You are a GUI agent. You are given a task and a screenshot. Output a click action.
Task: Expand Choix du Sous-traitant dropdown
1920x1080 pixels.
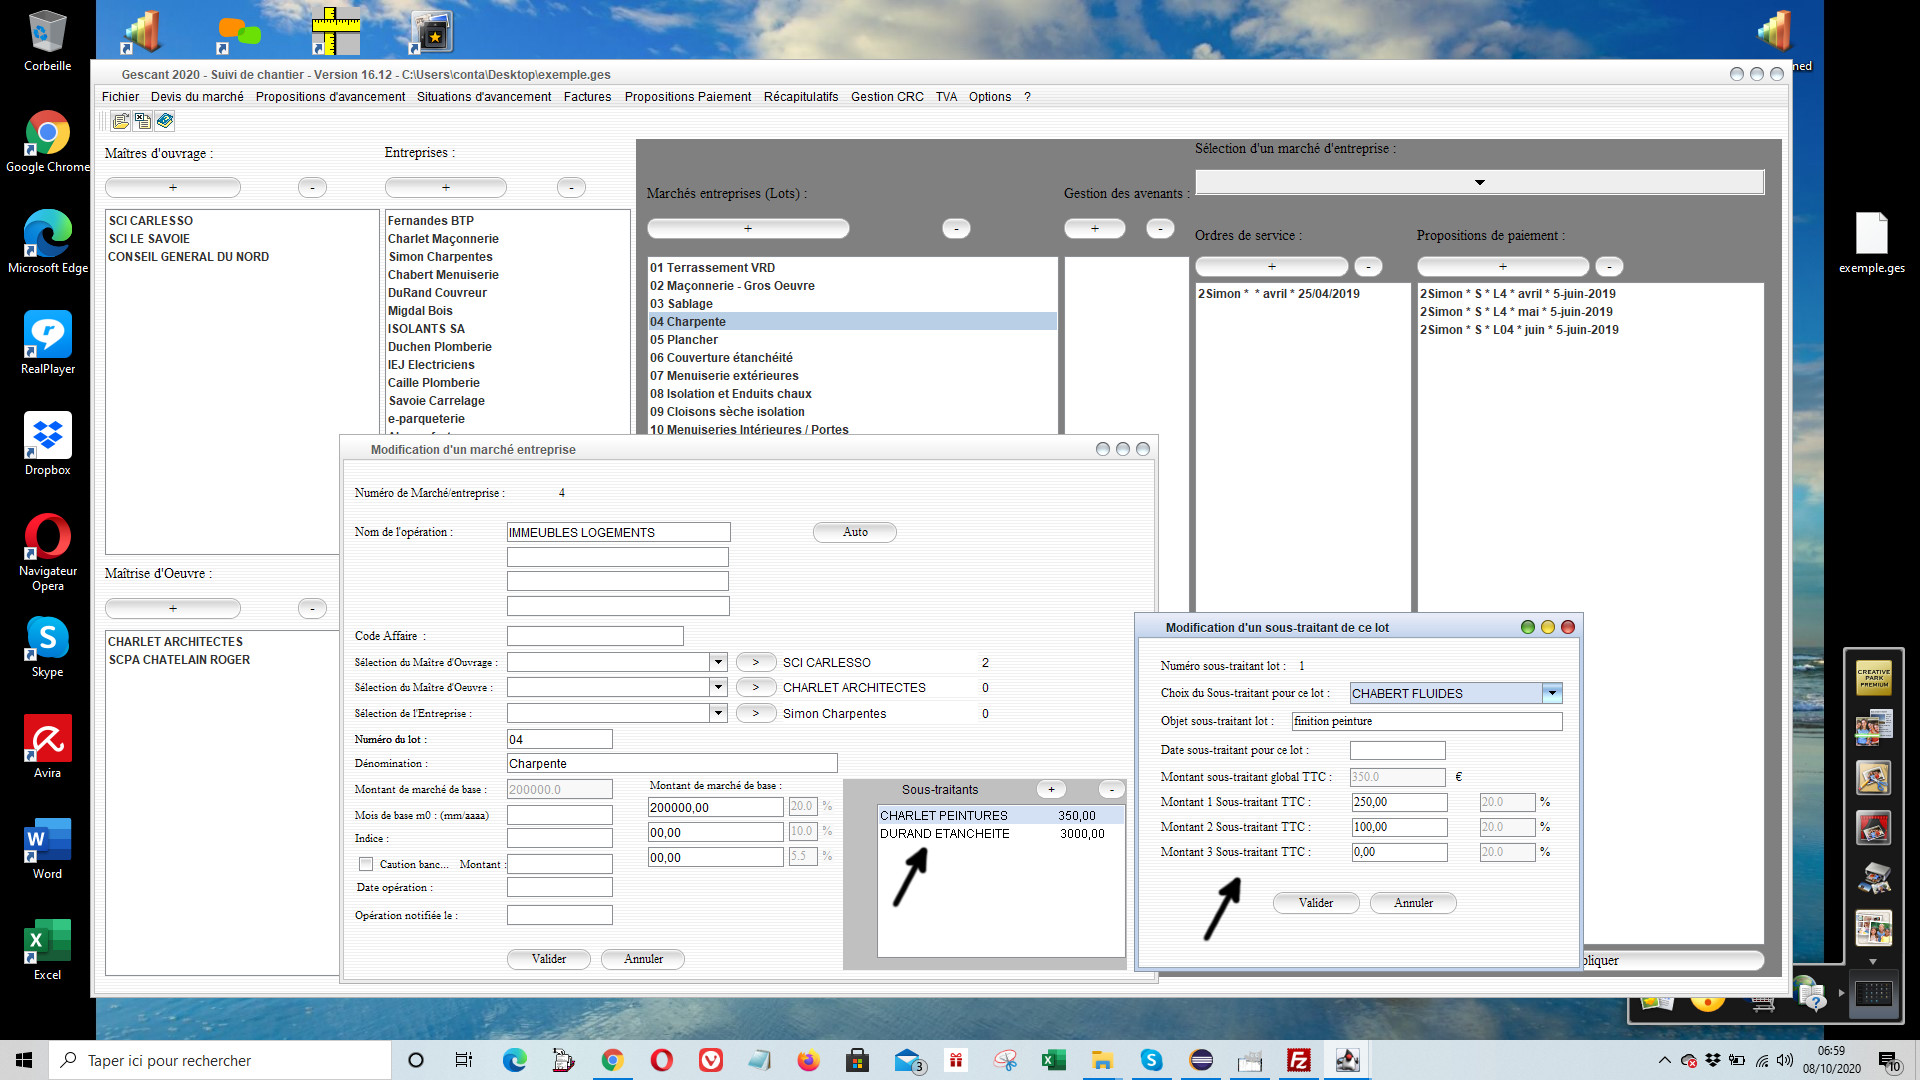1551,693
